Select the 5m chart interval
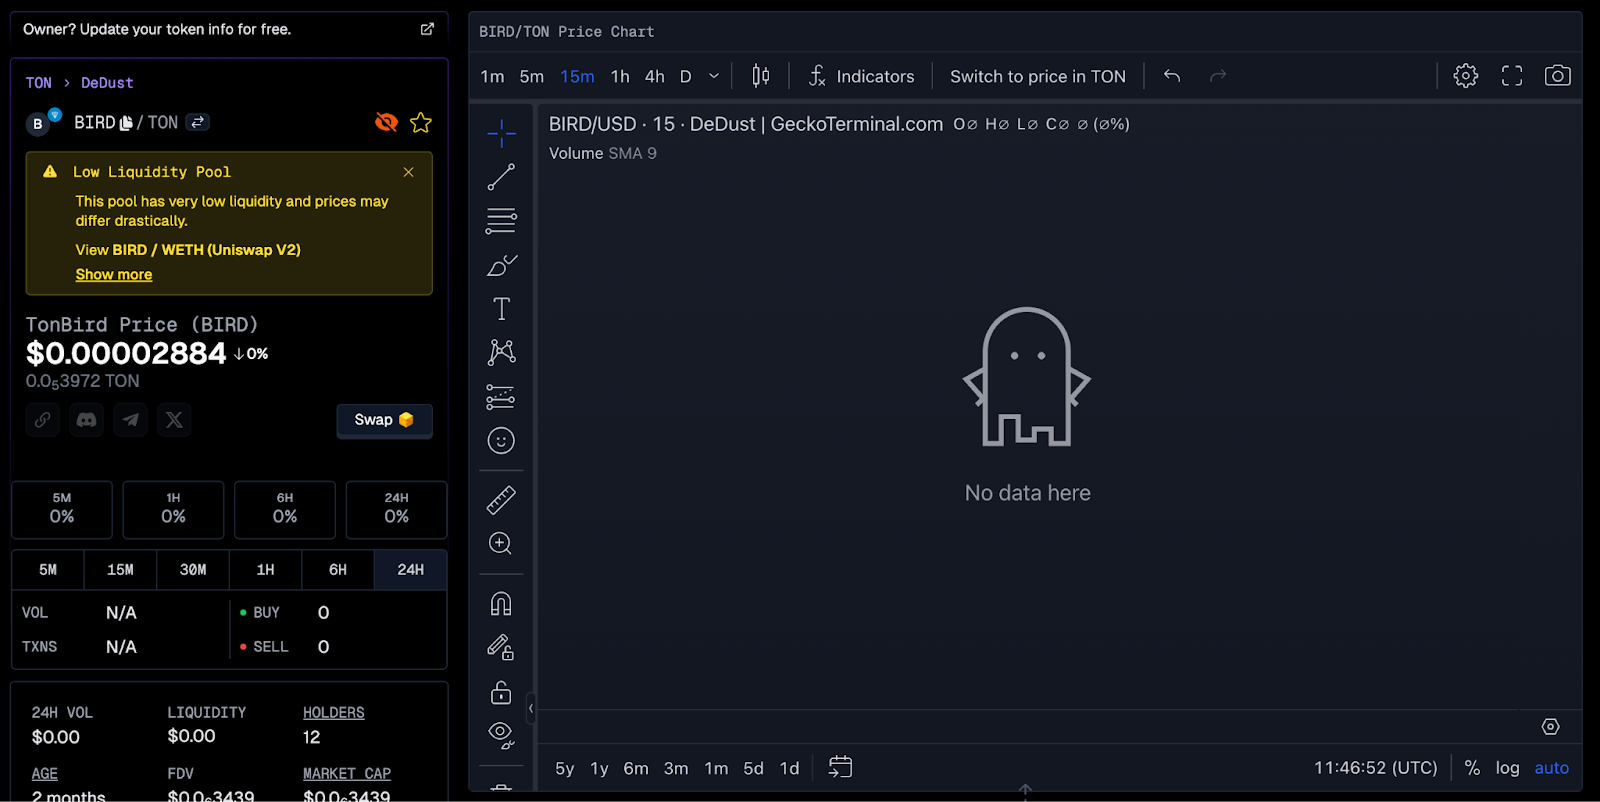This screenshot has width=1600, height=802. click(x=532, y=76)
